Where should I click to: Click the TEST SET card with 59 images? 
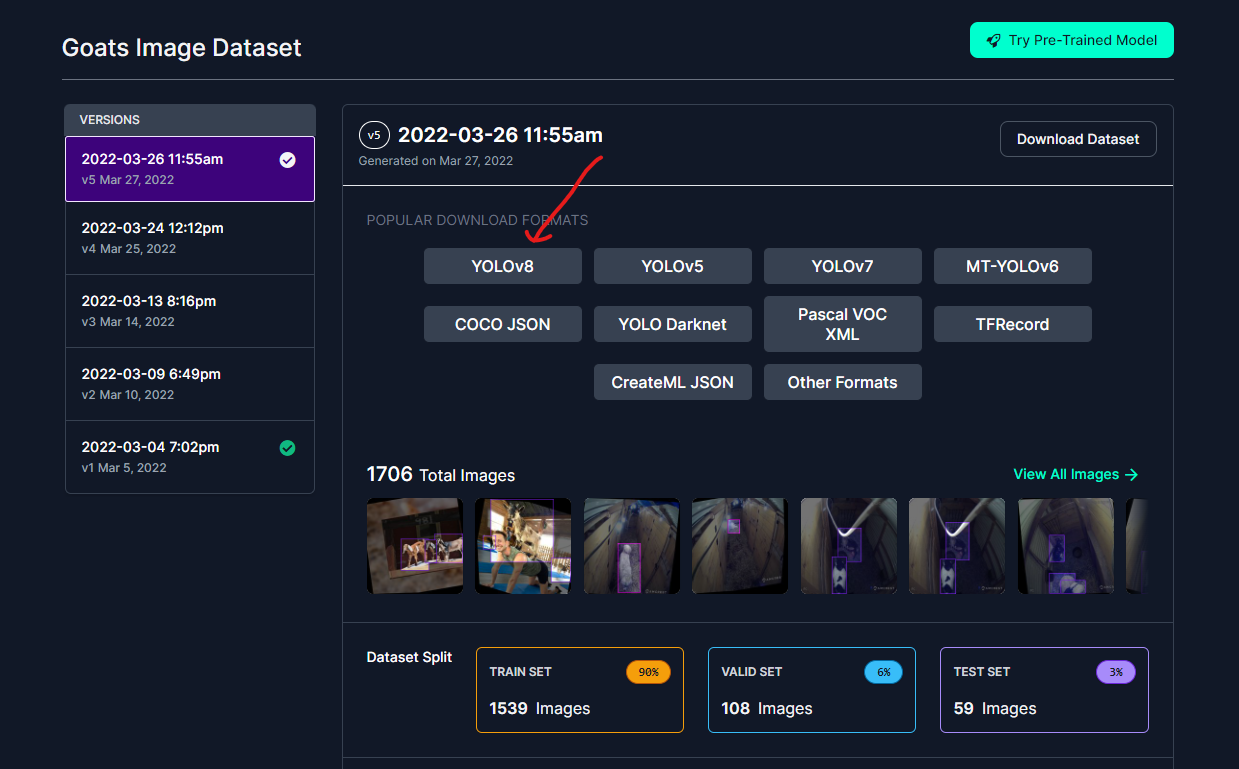[1044, 690]
